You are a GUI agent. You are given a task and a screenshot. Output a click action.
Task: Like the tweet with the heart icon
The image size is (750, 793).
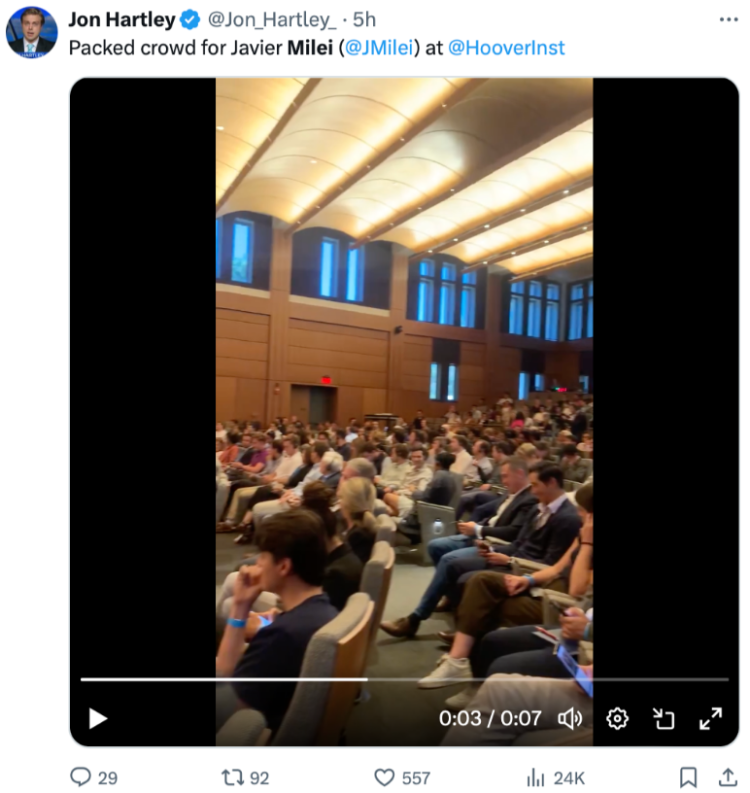tap(384, 777)
